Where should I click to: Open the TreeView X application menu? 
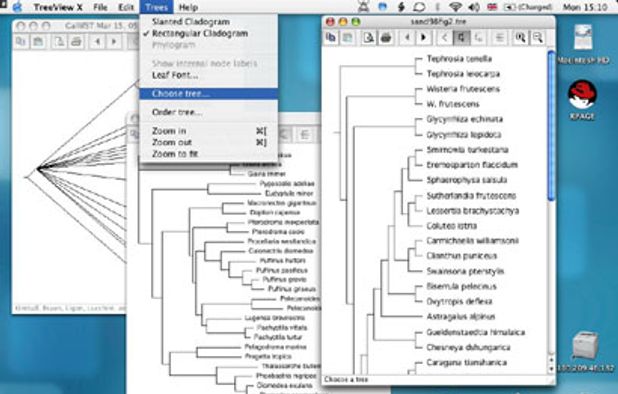pyautogui.click(x=58, y=7)
